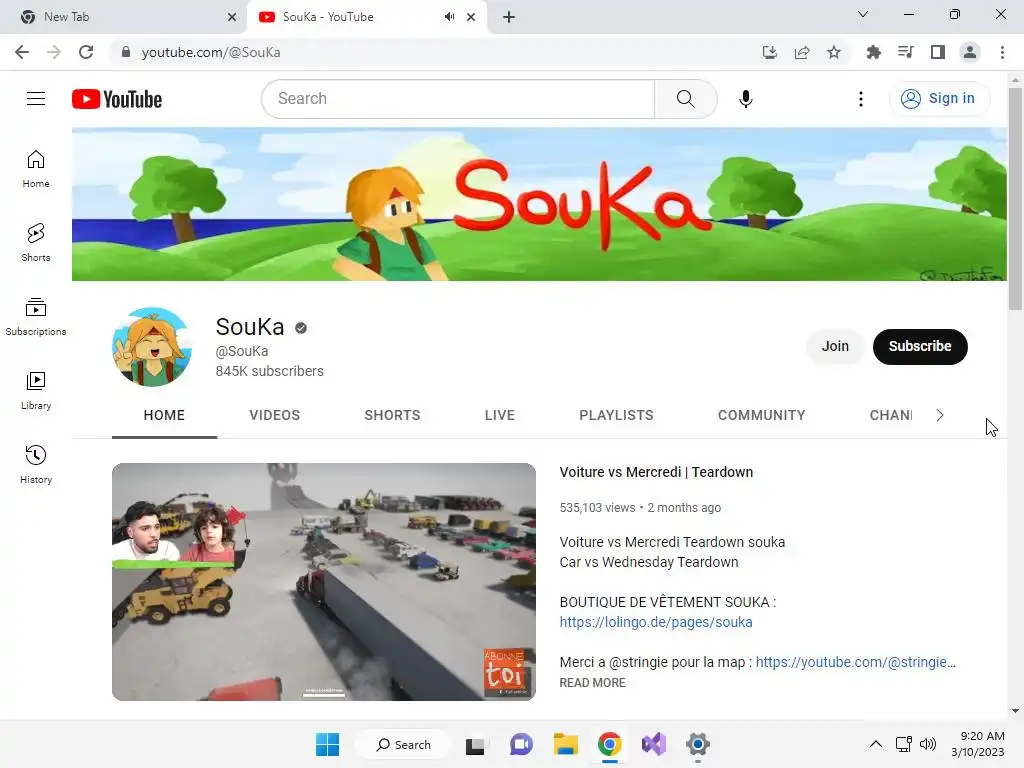Play the featured video thumbnail

coord(324,582)
